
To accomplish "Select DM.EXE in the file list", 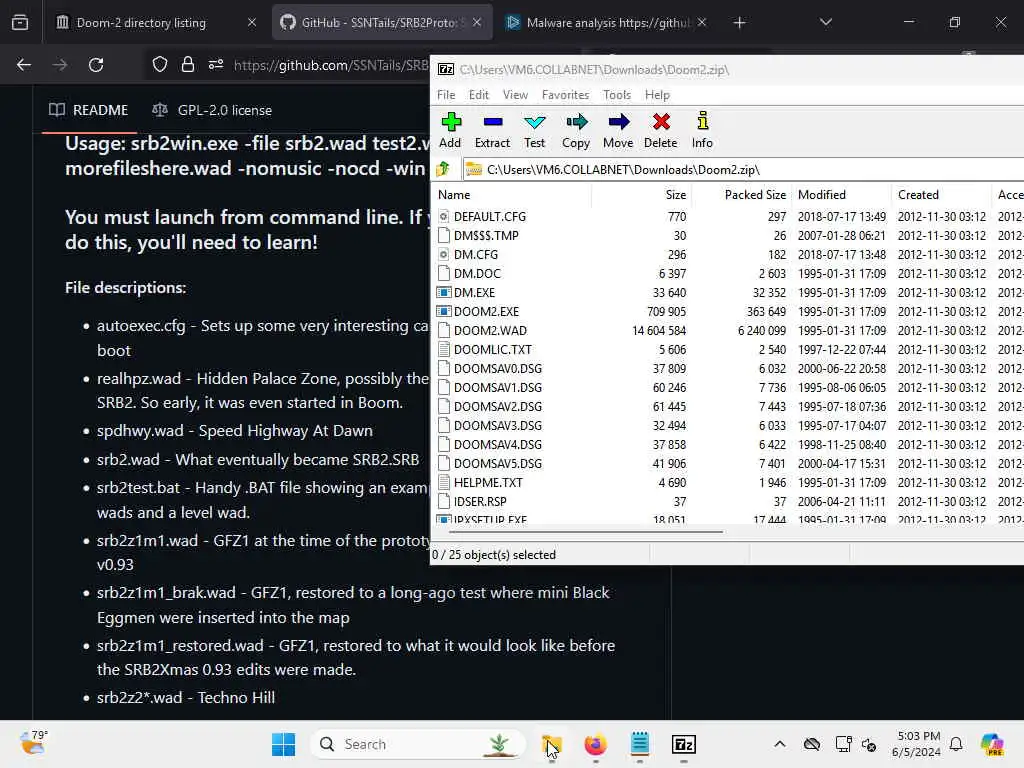I will 727,292.
